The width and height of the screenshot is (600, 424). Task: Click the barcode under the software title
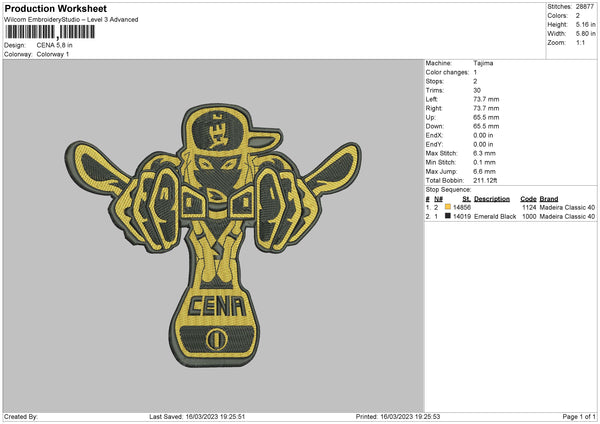pos(50,32)
